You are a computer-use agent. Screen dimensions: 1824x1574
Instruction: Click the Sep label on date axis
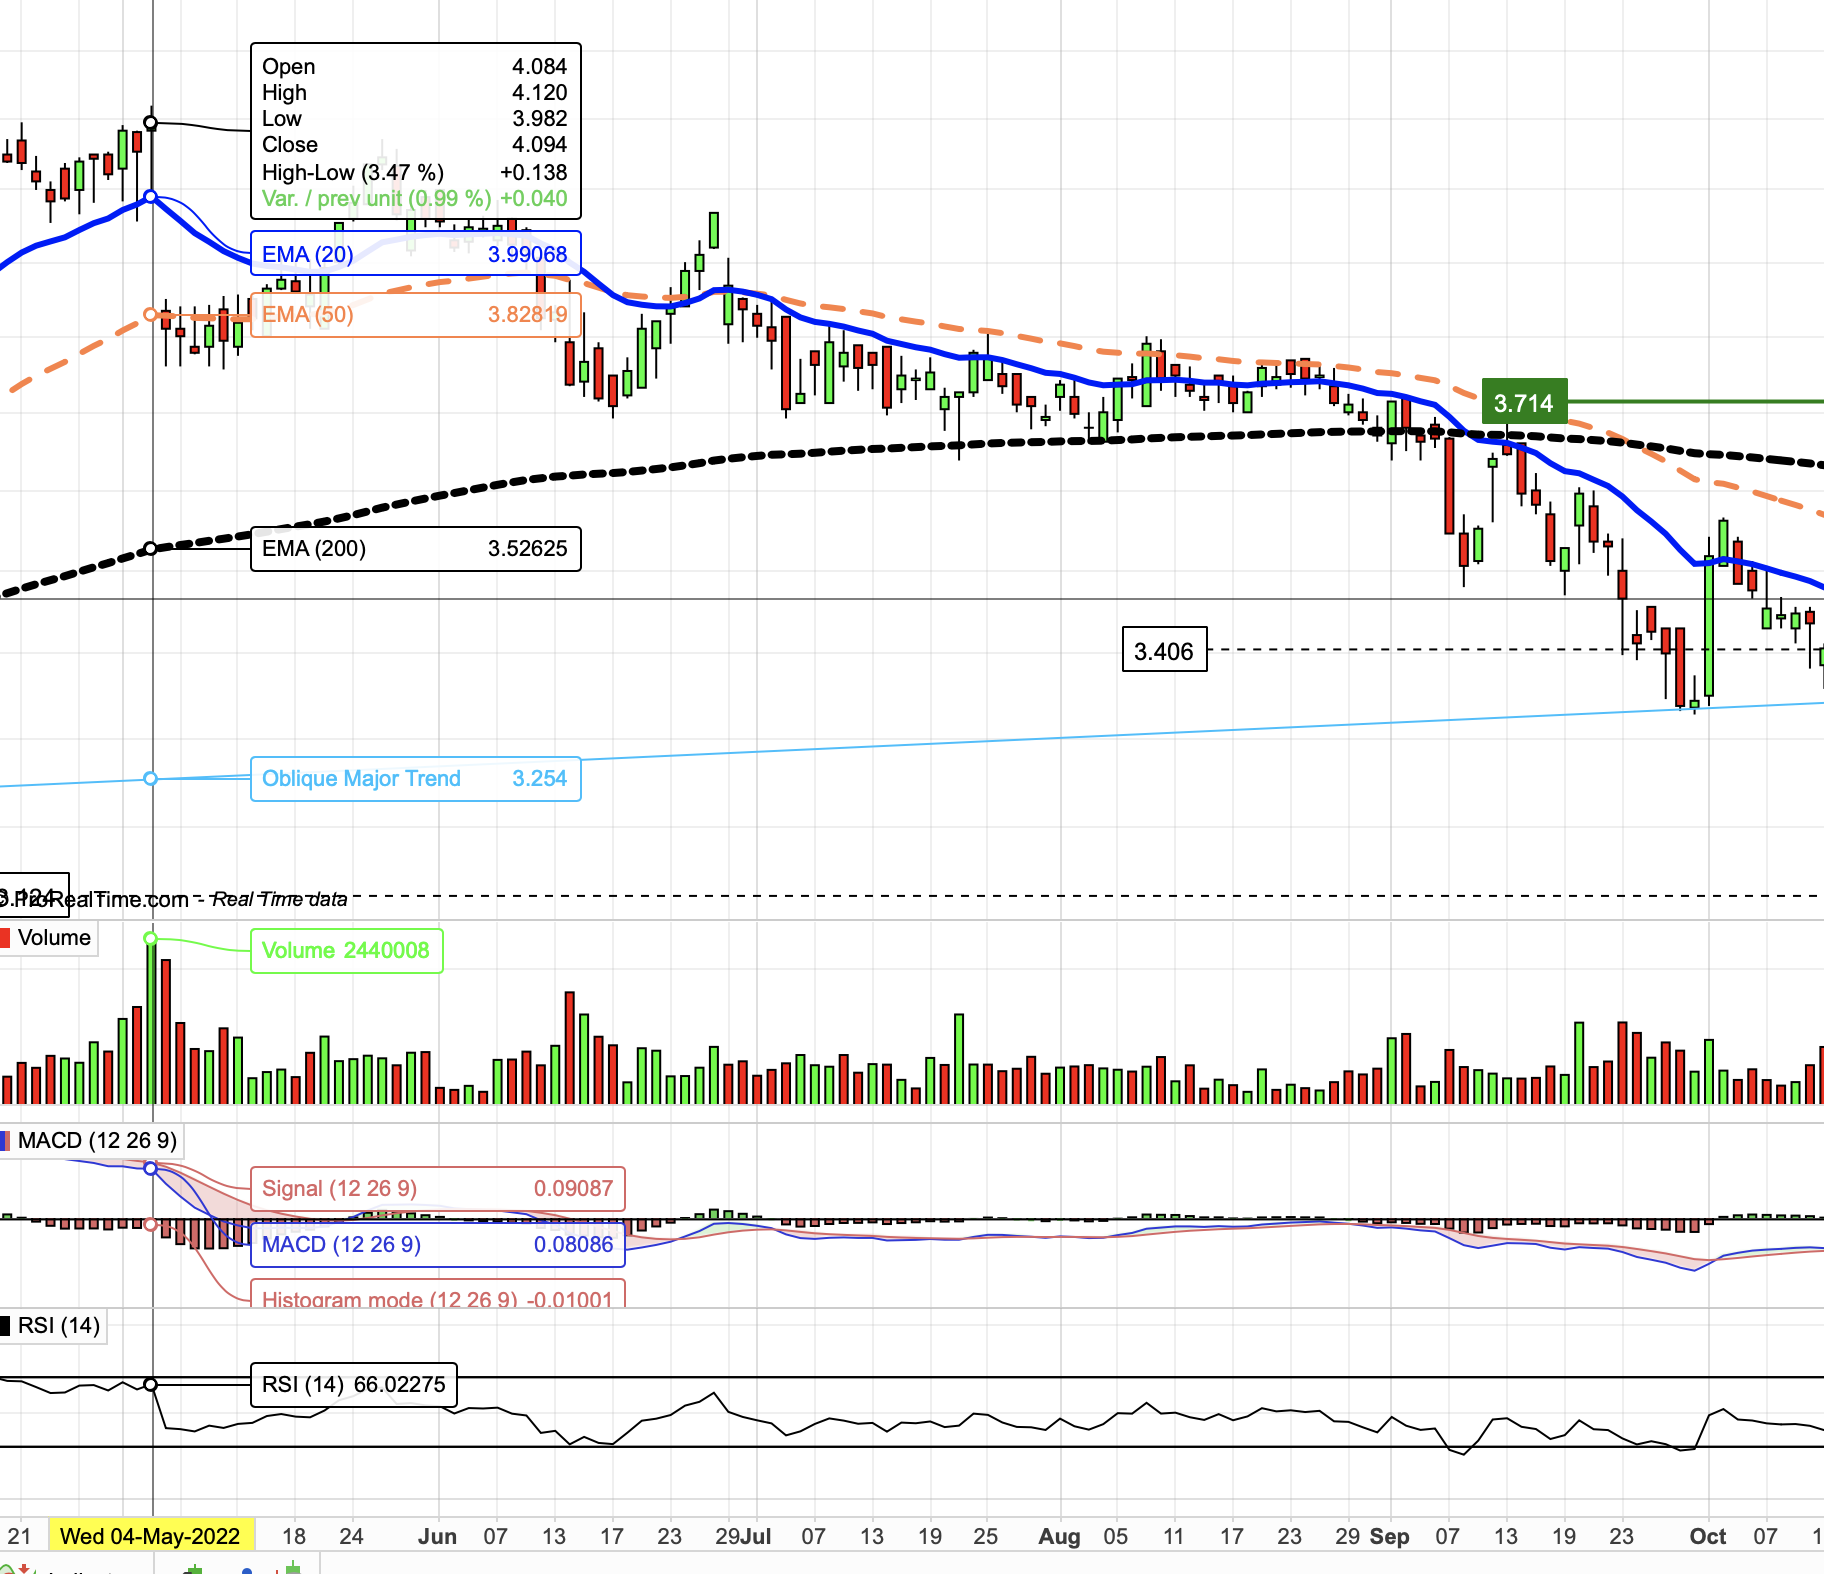(1390, 1537)
